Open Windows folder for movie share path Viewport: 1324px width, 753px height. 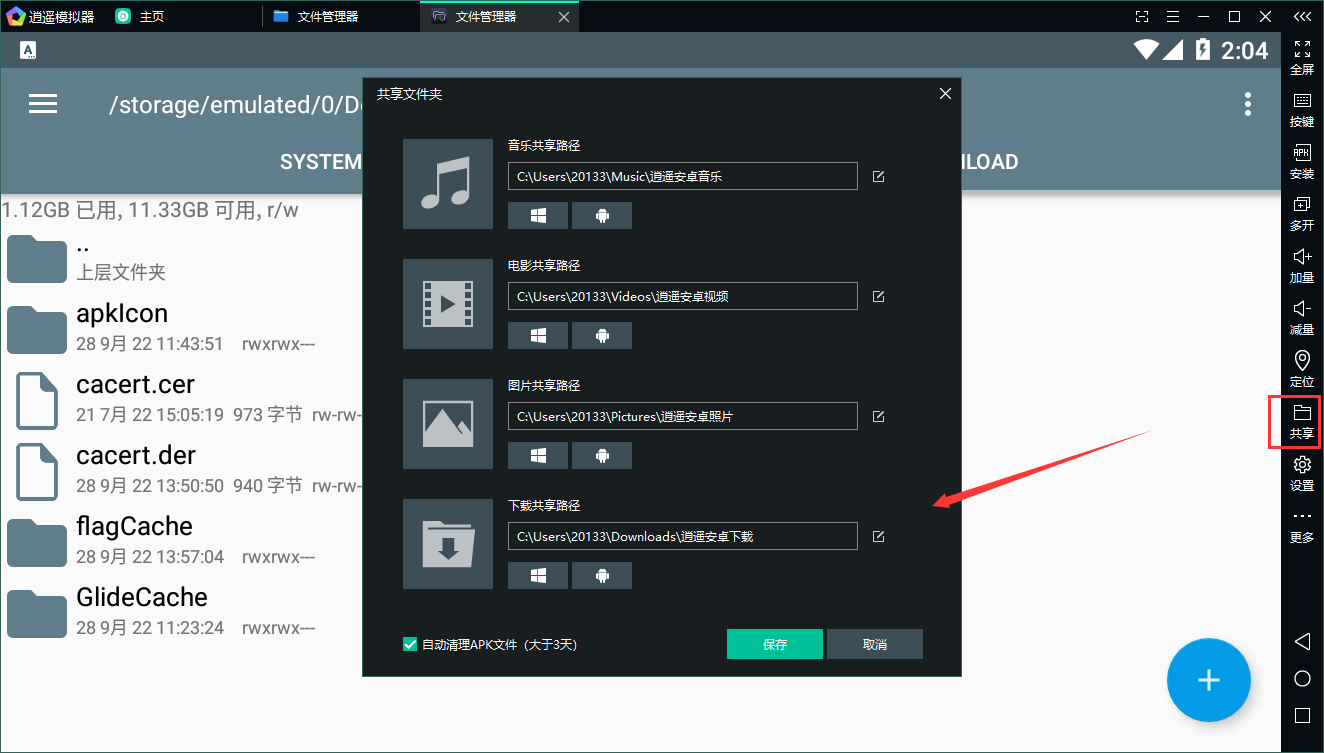click(x=538, y=336)
